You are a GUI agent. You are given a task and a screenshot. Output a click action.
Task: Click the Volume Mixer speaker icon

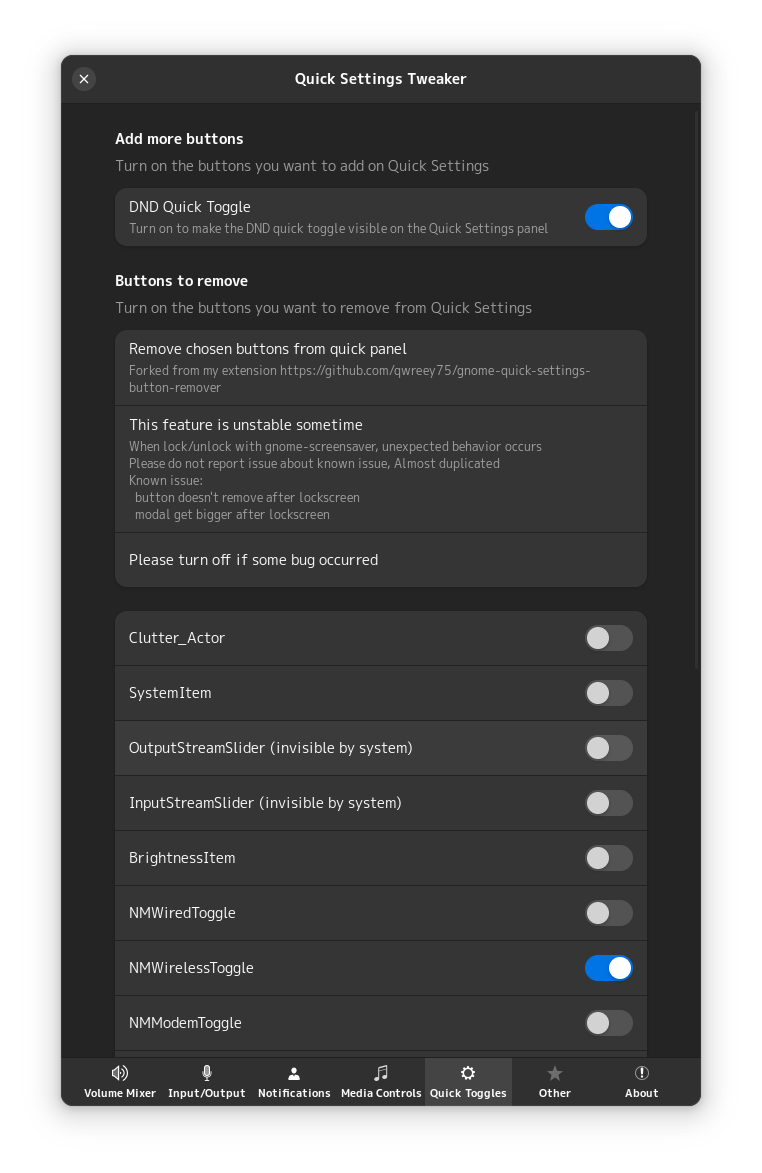120,1073
